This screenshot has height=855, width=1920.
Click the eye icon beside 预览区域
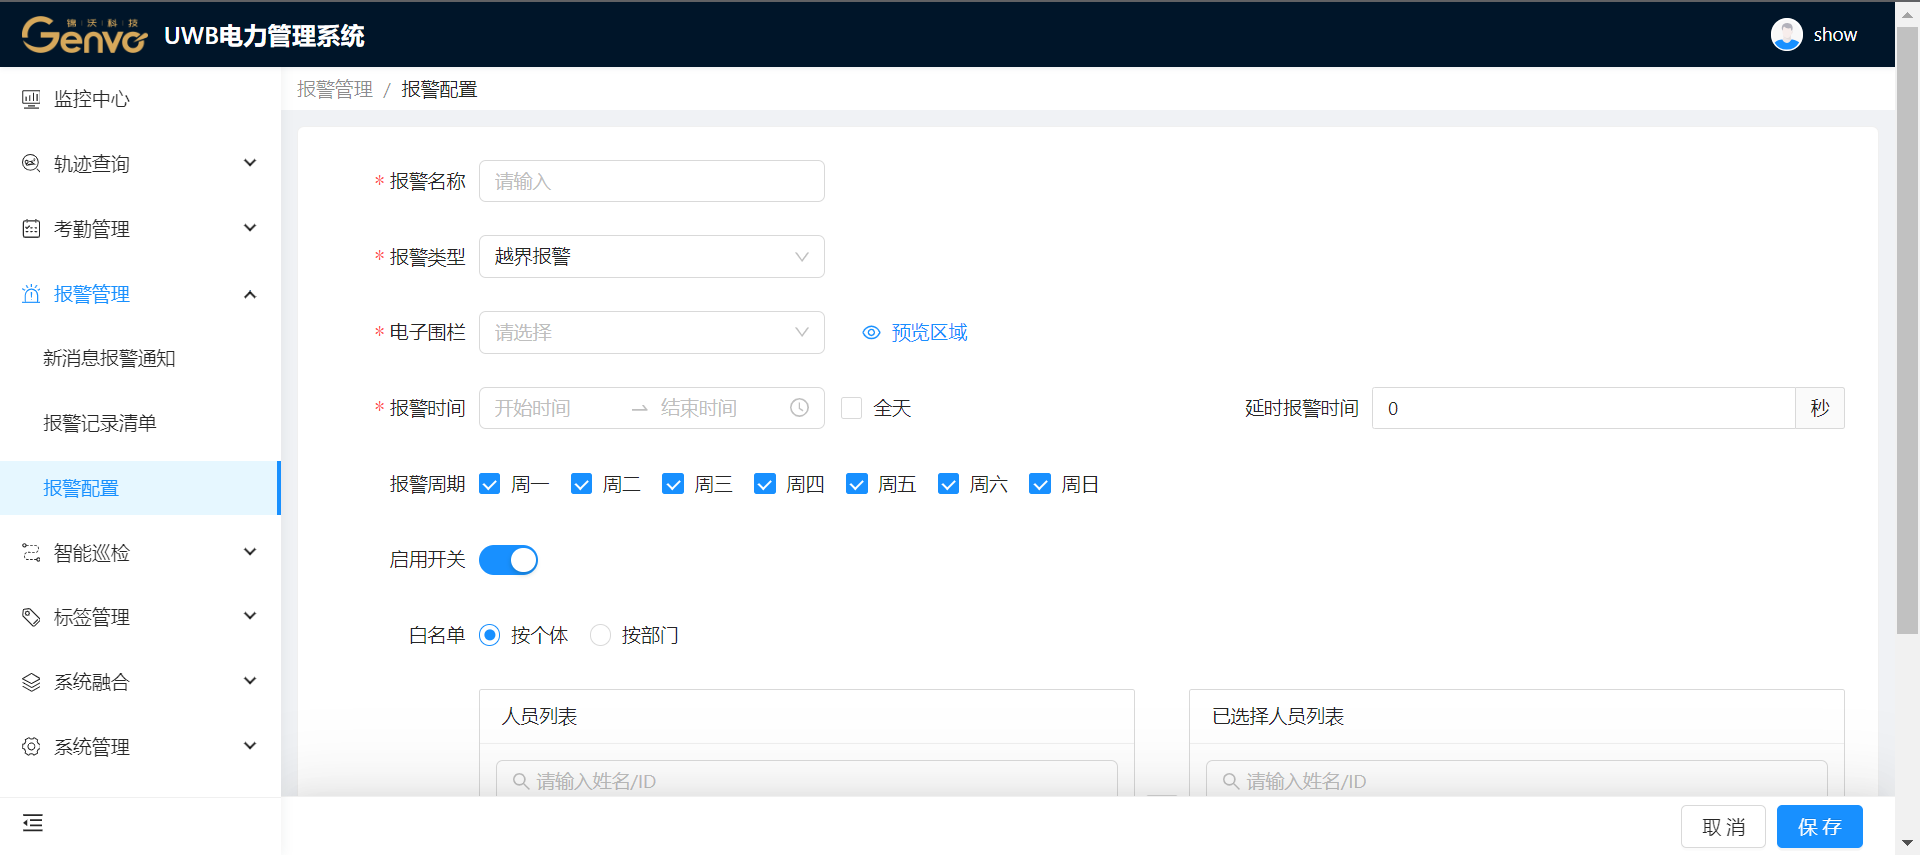[871, 333]
